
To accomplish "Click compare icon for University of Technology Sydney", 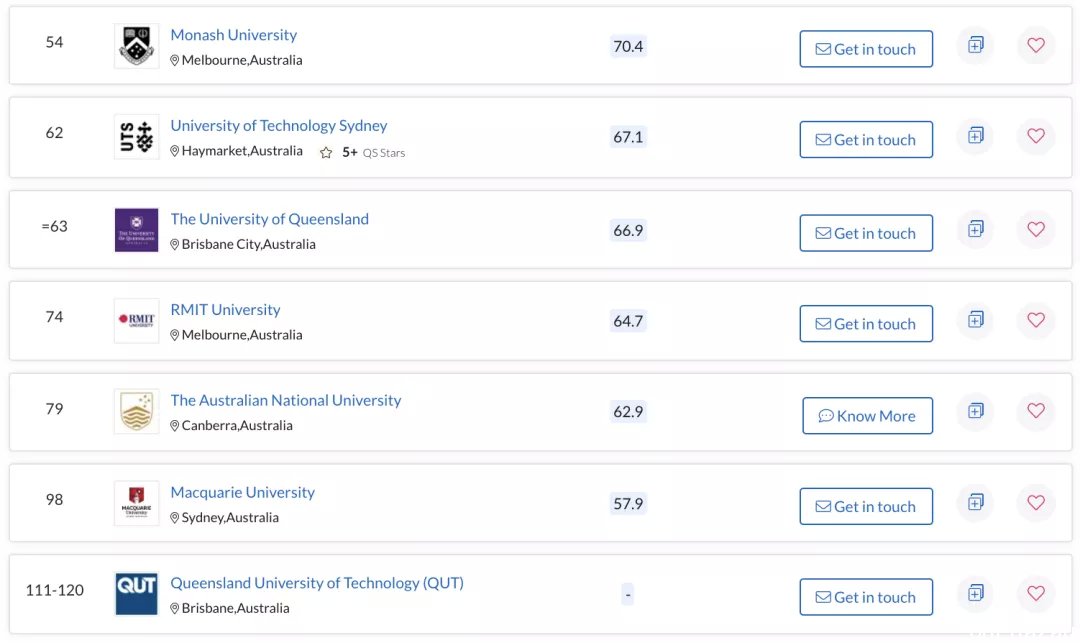I will (975, 136).
